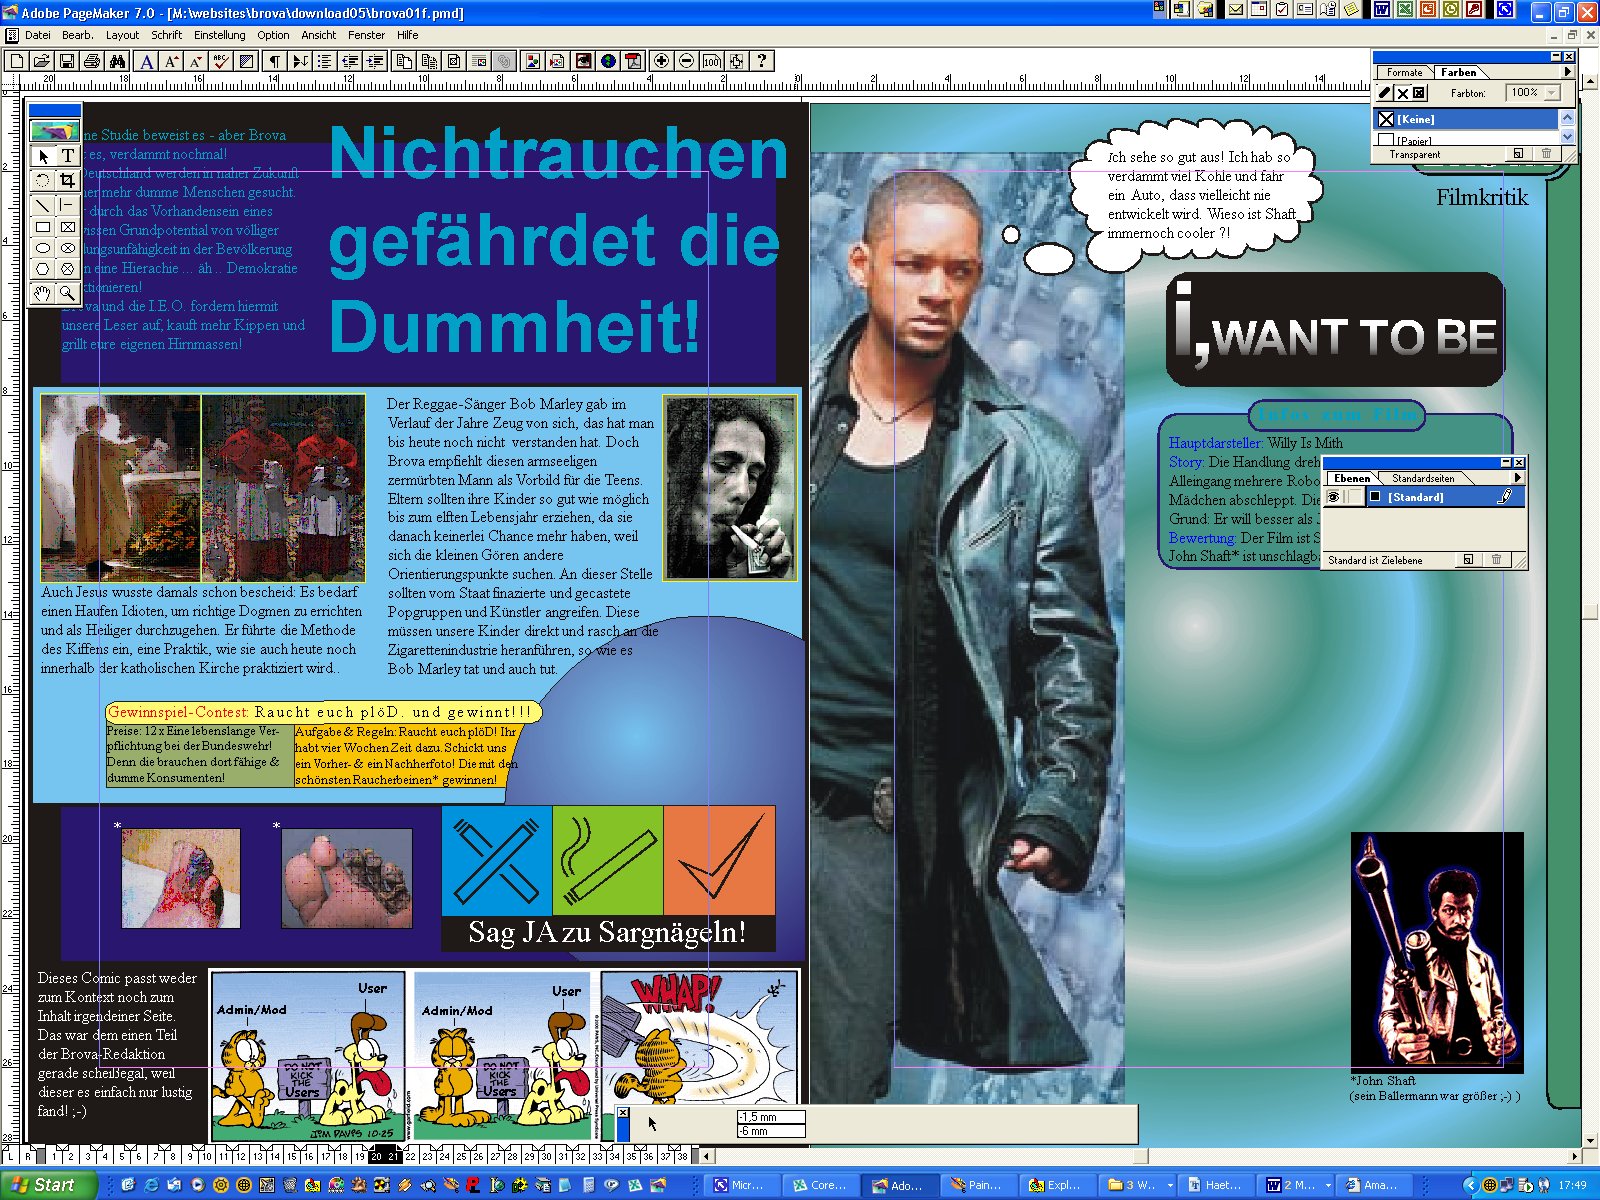Open the Schrift menu
Image resolution: width=1600 pixels, height=1200 pixels.
167,35
